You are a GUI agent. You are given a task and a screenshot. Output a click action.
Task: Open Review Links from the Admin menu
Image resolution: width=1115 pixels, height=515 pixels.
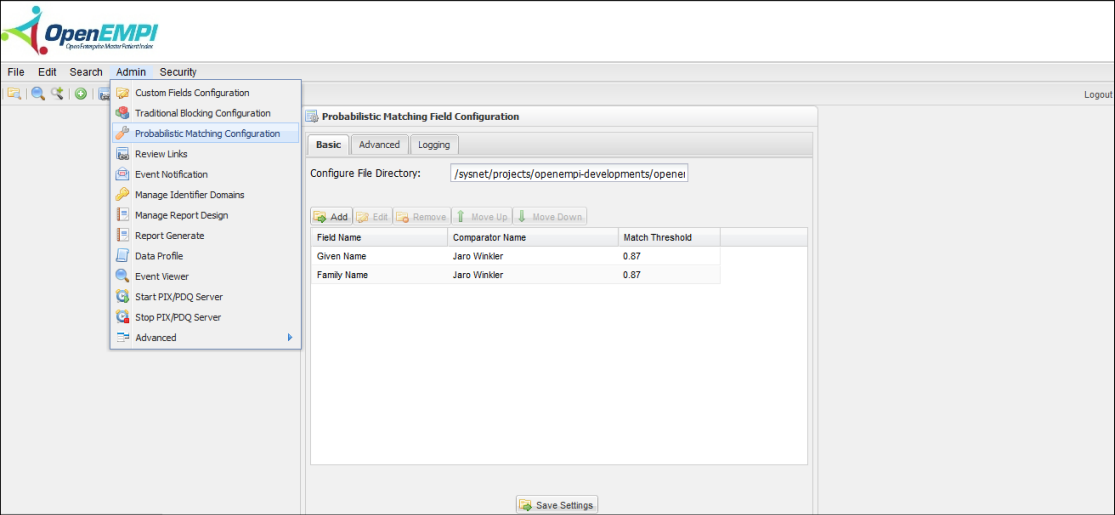coord(206,154)
